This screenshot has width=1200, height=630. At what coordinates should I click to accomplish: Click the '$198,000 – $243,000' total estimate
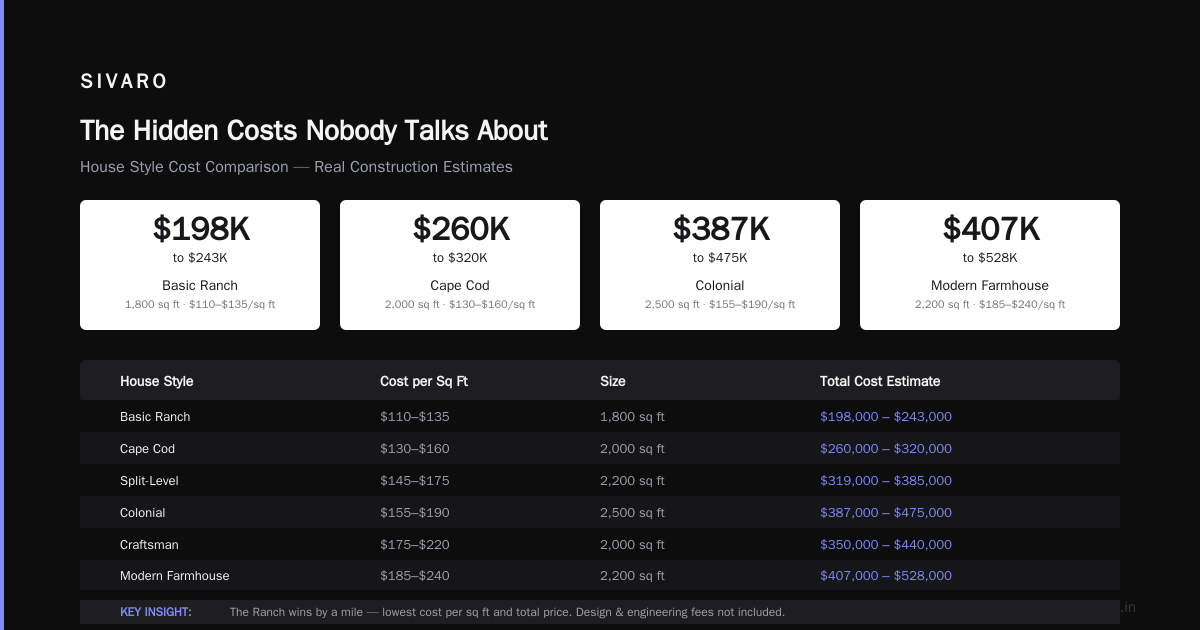pos(886,417)
